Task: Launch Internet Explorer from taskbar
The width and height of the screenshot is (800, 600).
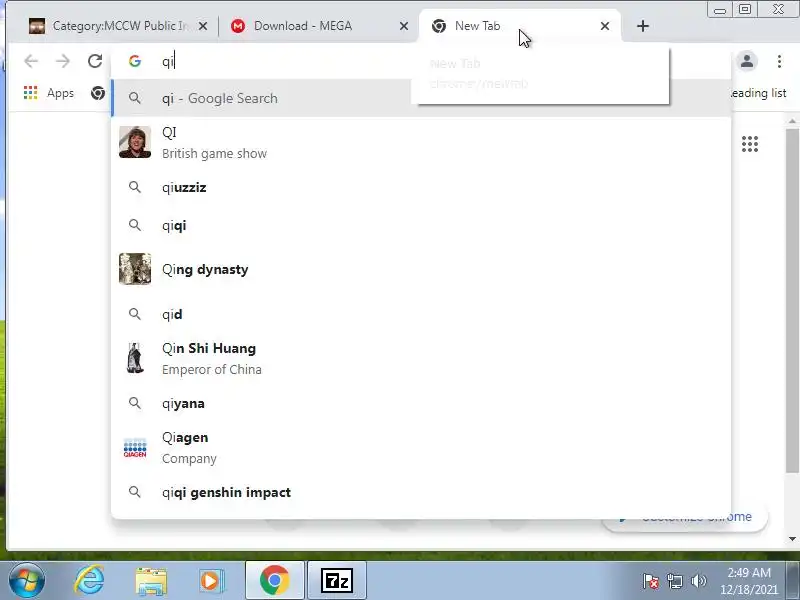Action: tap(89, 581)
